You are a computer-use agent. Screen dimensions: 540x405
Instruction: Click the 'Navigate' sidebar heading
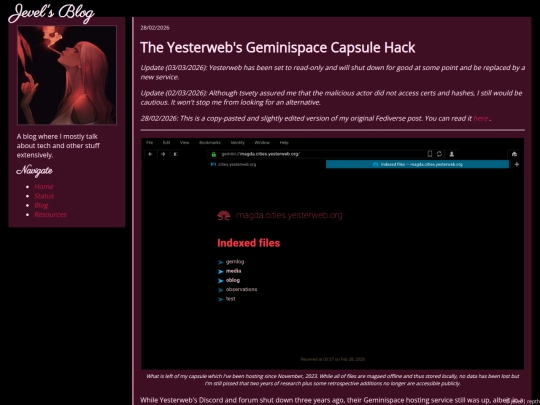click(34, 171)
